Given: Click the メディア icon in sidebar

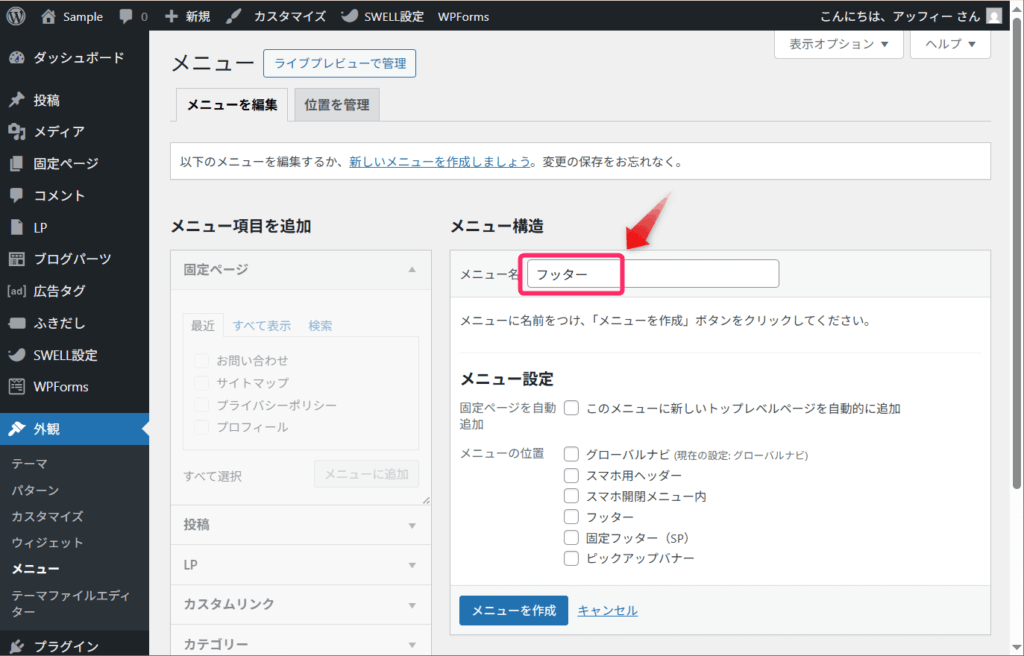Looking at the screenshot, I should 17,131.
